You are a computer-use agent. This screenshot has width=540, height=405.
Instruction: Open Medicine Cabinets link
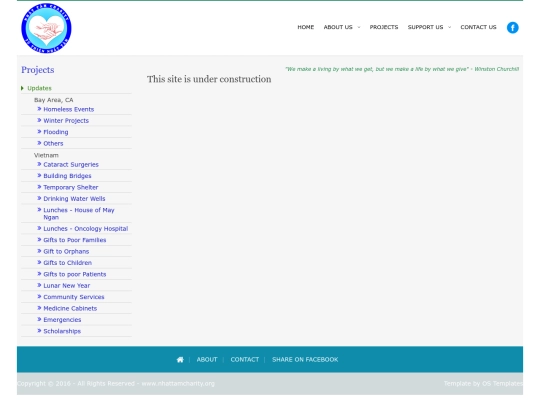[x=70, y=308]
